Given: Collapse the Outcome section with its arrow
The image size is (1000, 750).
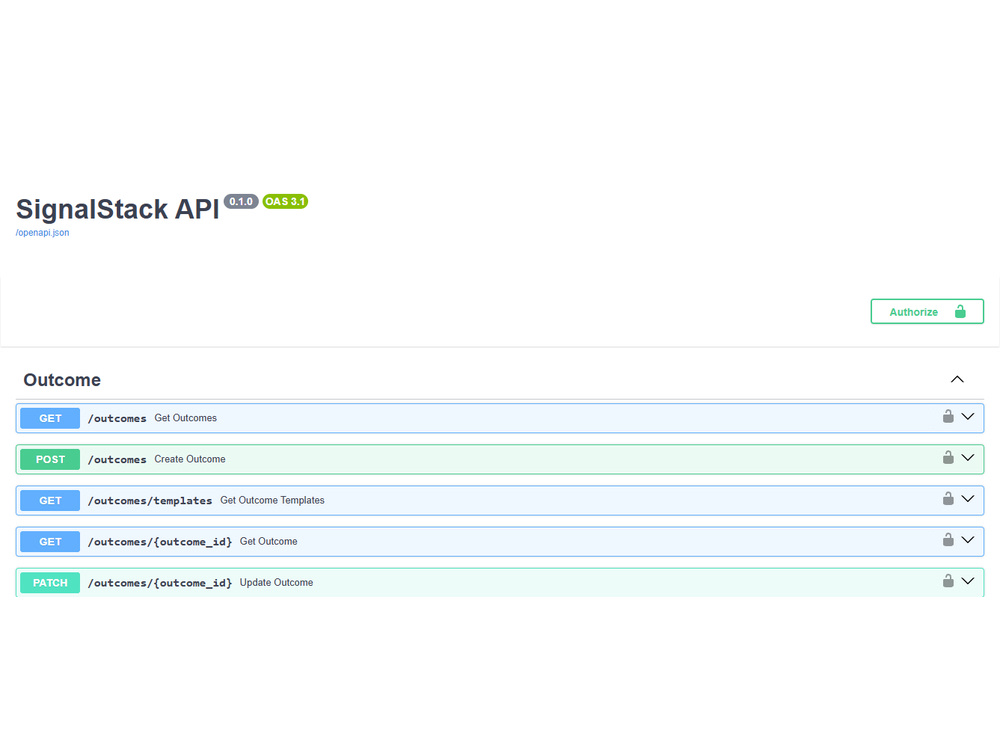Looking at the screenshot, I should (x=957, y=379).
